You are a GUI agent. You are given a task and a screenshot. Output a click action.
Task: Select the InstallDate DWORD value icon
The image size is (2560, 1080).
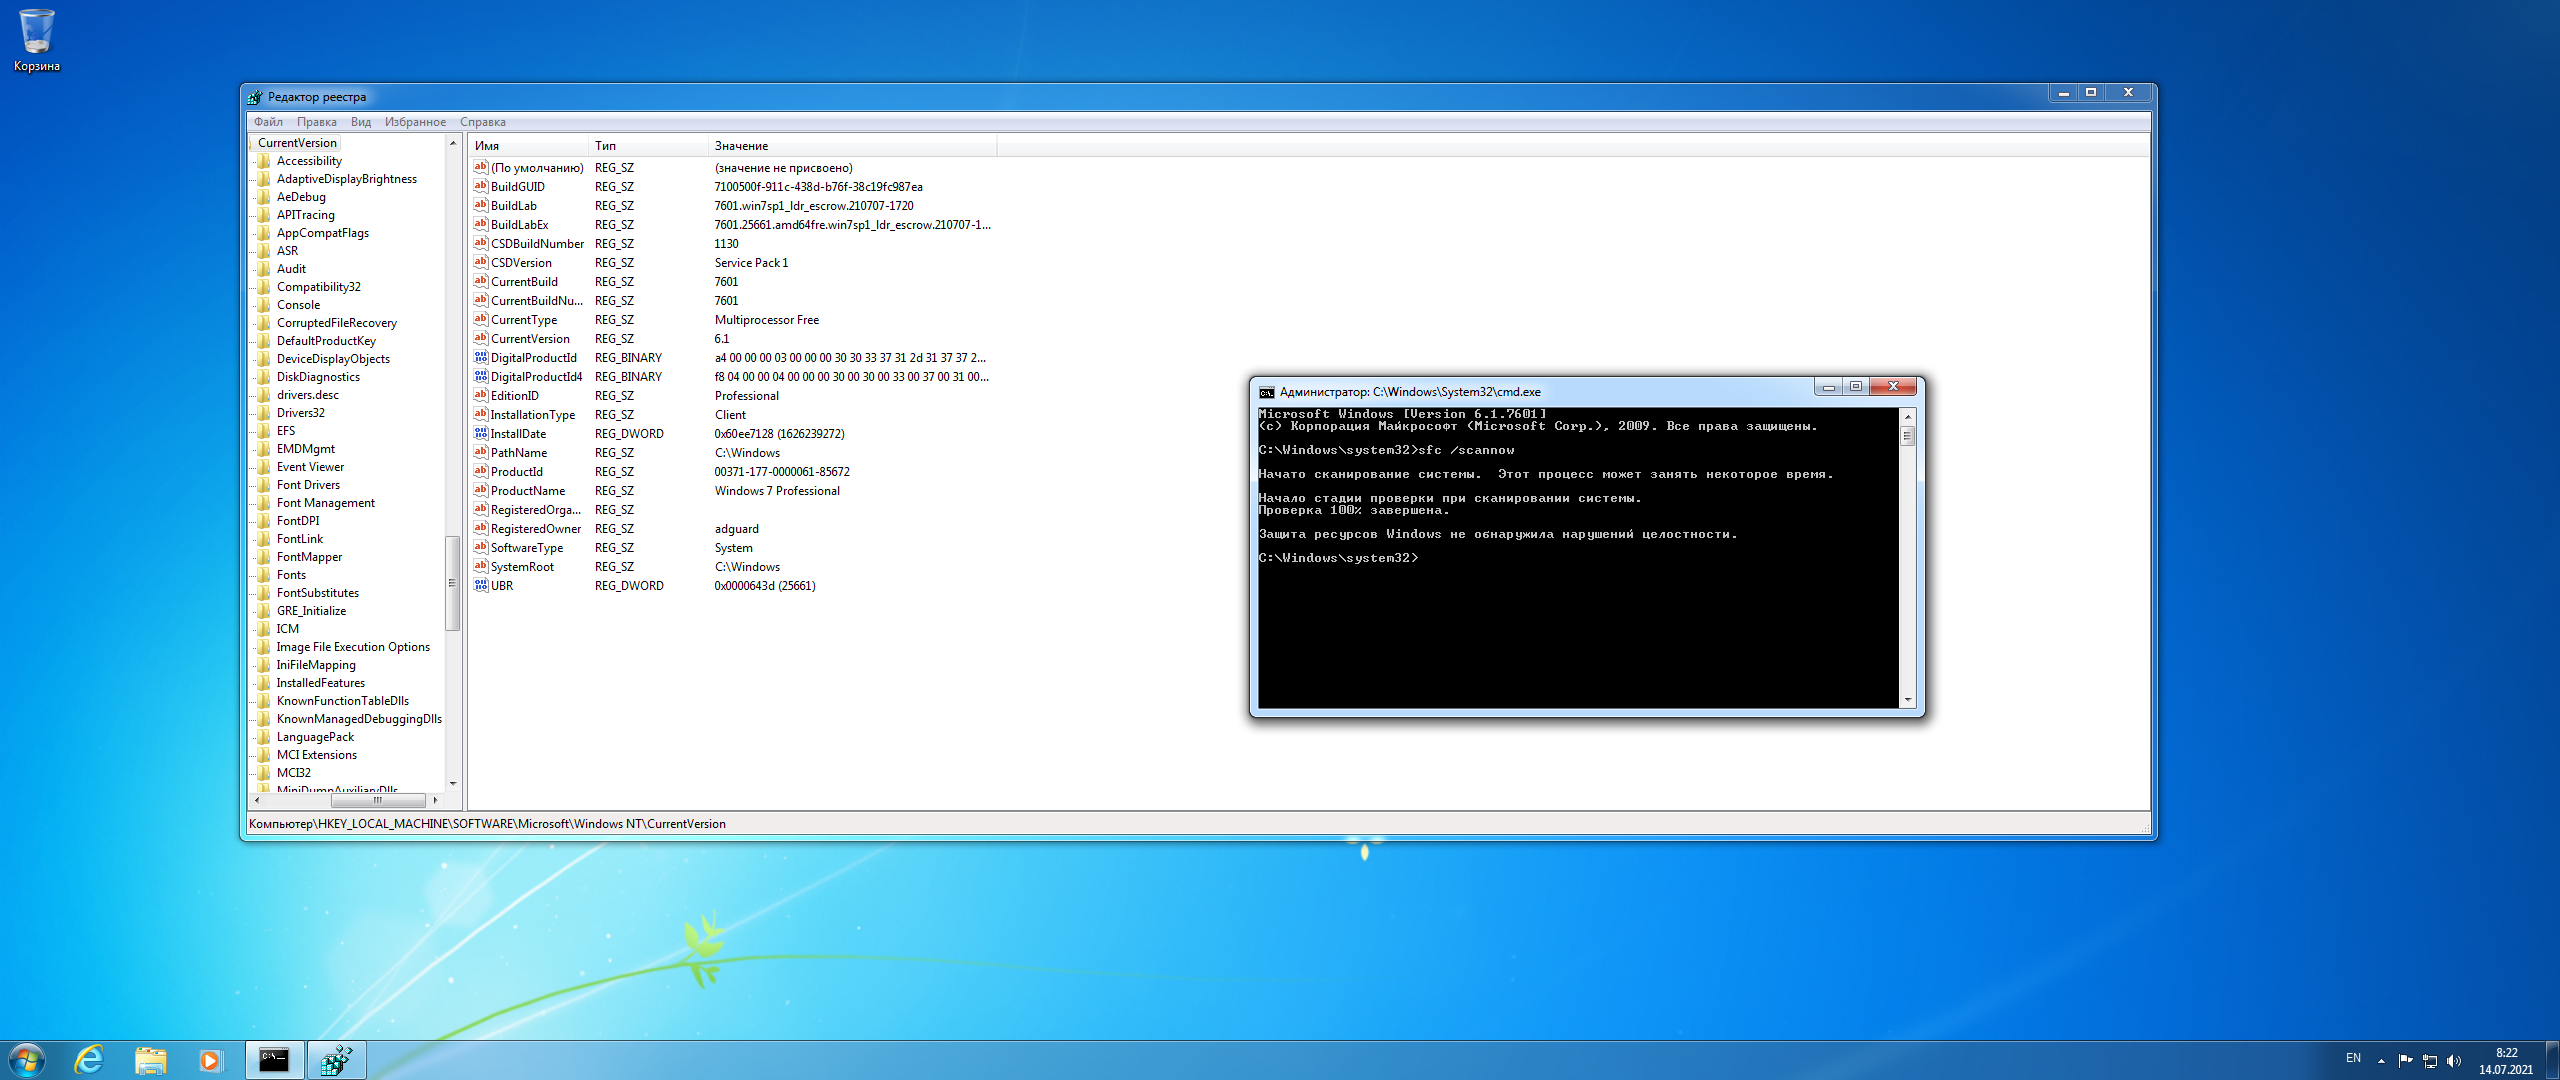pos(480,433)
